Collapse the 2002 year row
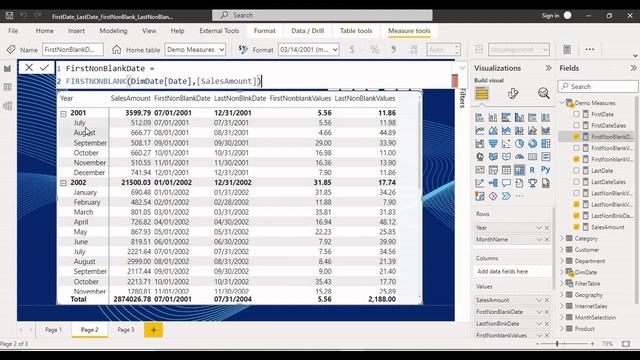Viewport: 640px width, 360px height. click(63, 183)
